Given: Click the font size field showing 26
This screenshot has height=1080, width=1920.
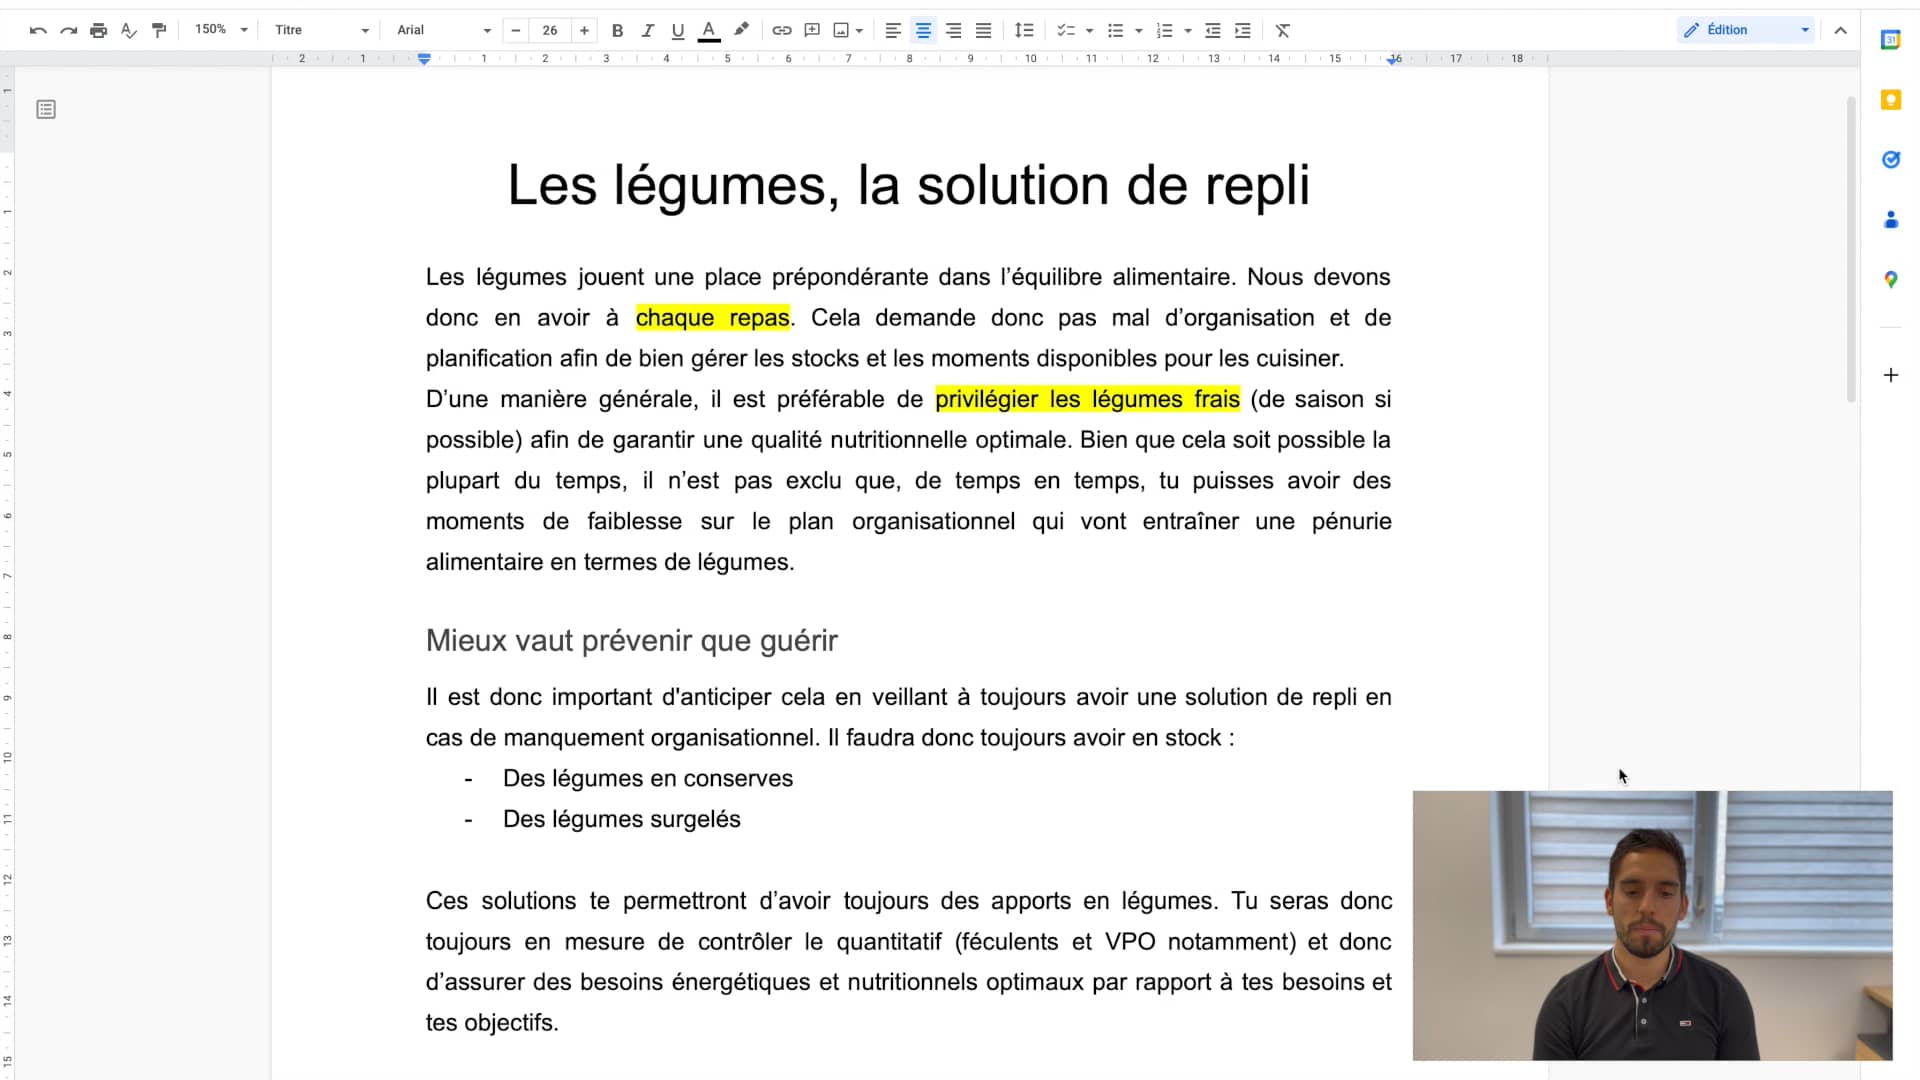Looking at the screenshot, I should tap(550, 30).
